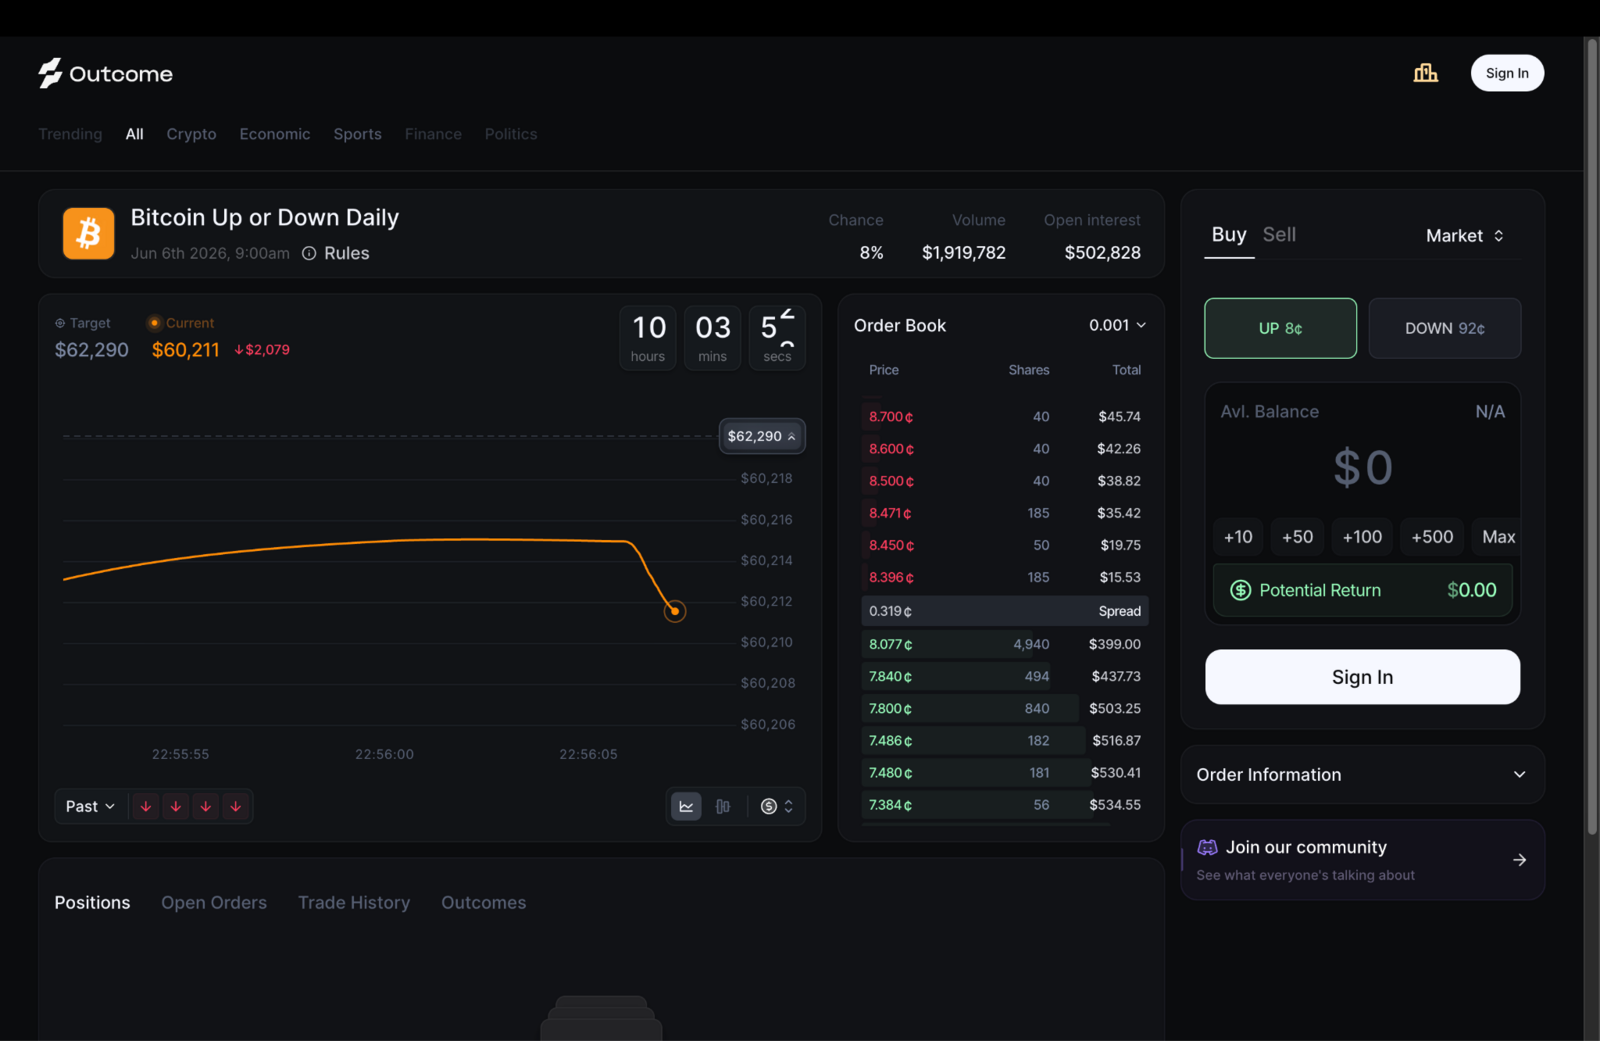Viewport: 1600px width, 1041px height.
Task: Click the 8.471¢ ask row
Action: 1004,513
